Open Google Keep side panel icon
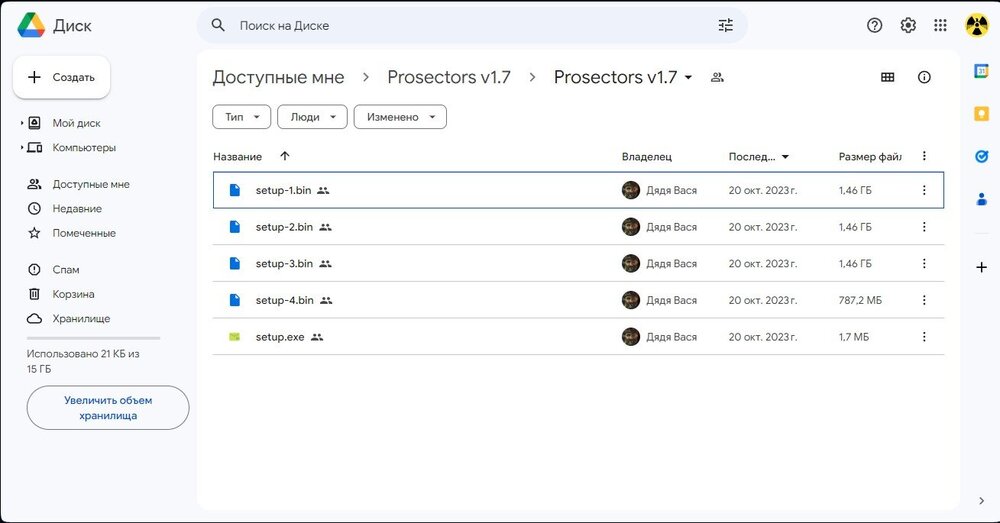The image size is (1000, 523). click(x=981, y=114)
